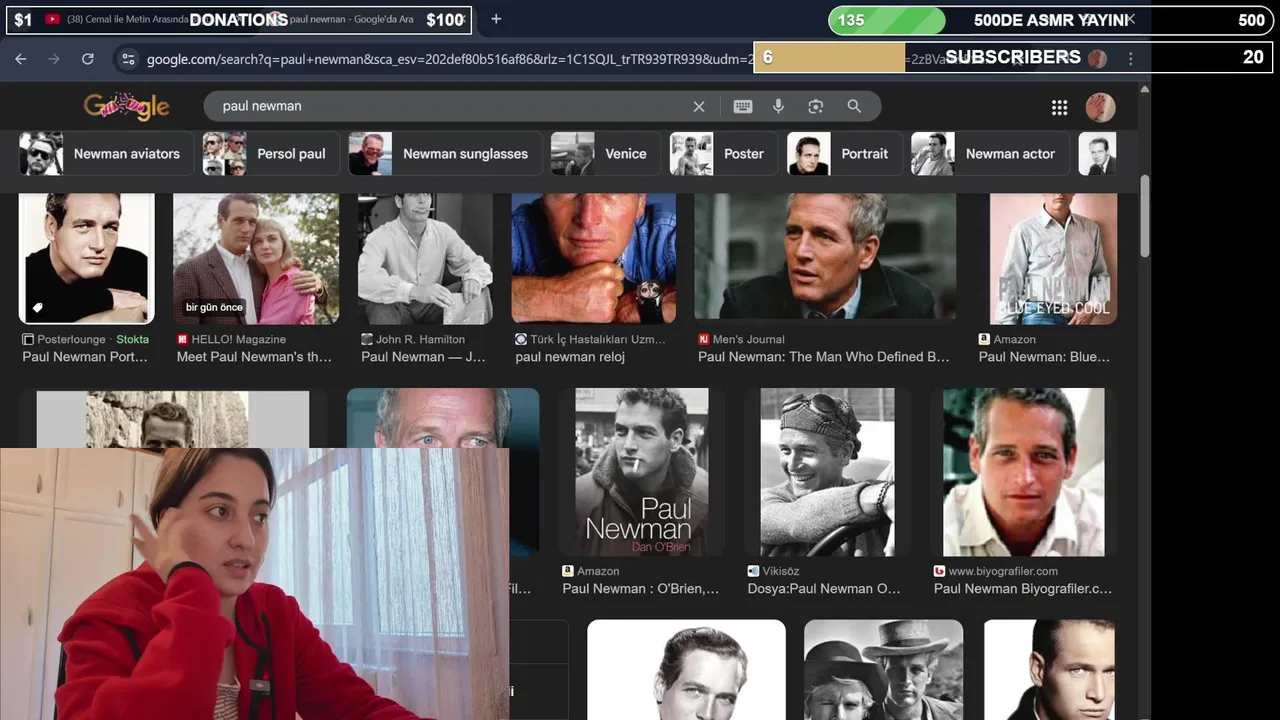The width and height of the screenshot is (1280, 720).
Task: Select the Newman aviators filter chip
Action: coord(105,154)
